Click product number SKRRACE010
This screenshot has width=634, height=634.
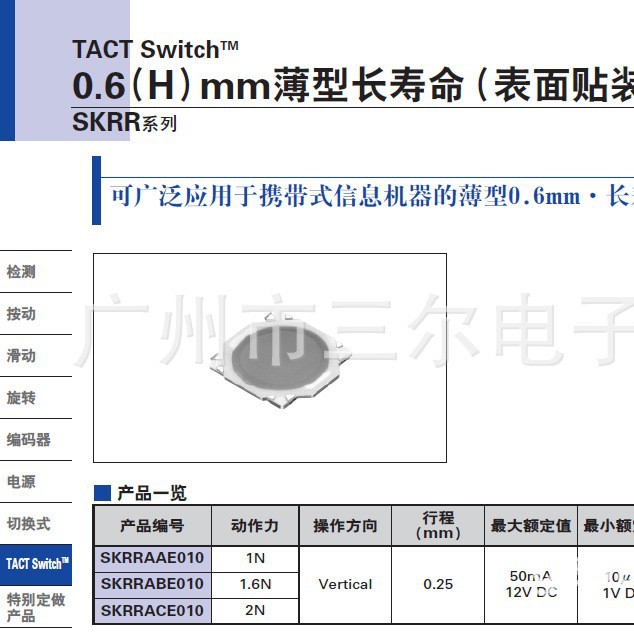pyautogui.click(x=152, y=611)
